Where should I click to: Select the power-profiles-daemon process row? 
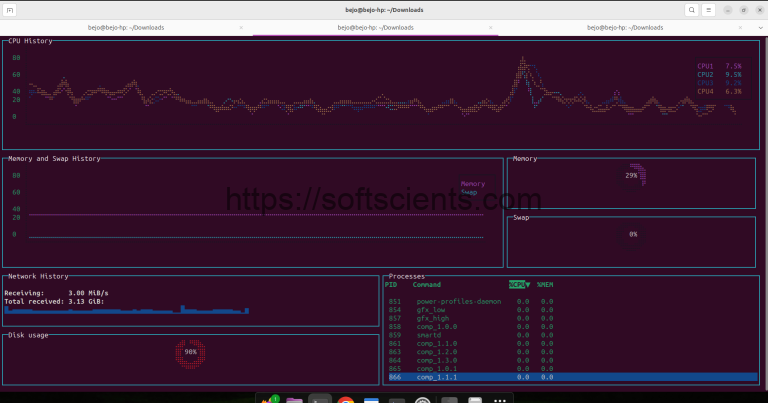[x=572, y=302]
